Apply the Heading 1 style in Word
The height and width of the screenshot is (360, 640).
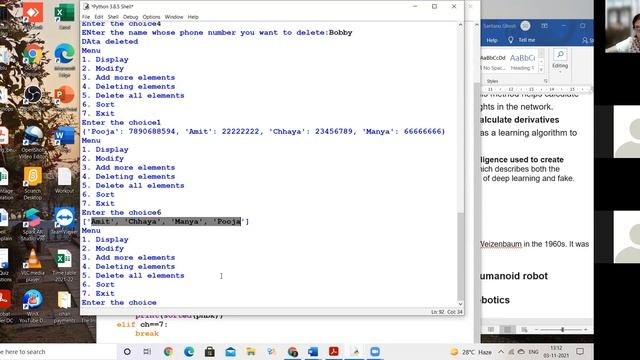tap(522, 62)
